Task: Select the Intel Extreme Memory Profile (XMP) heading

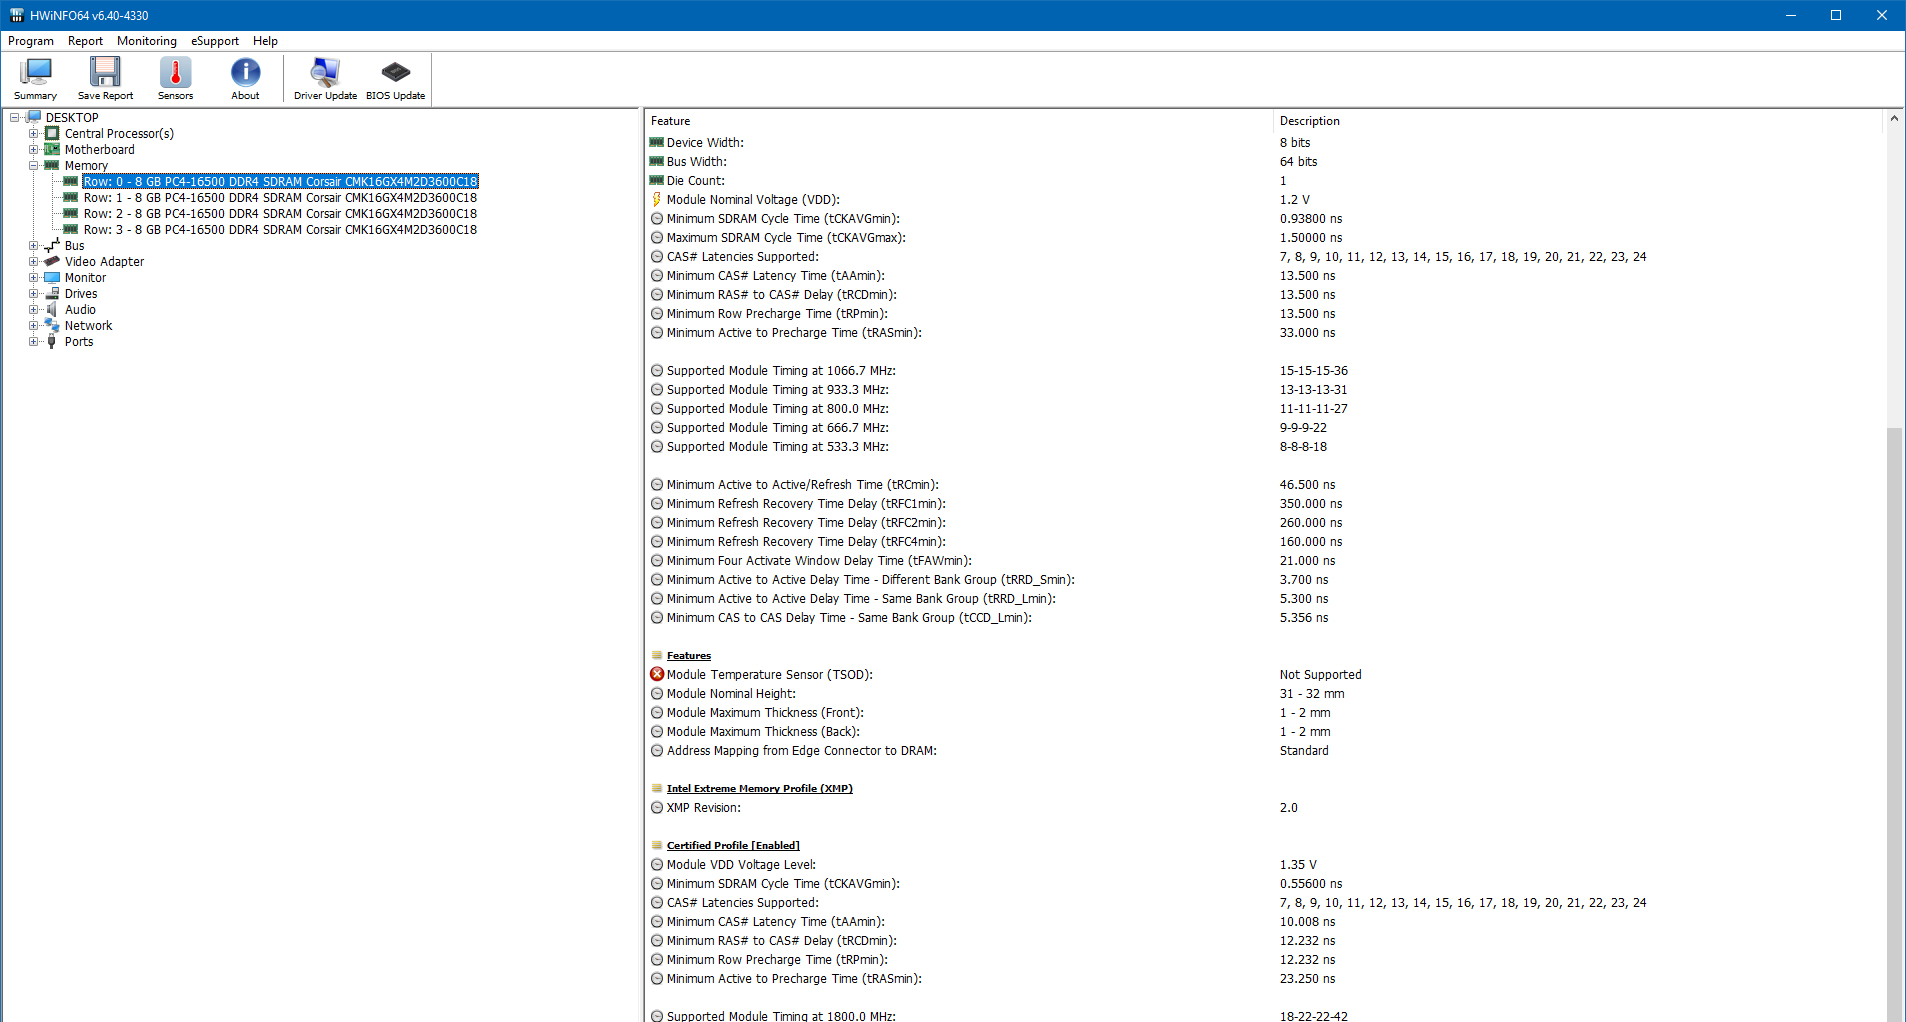Action: [x=760, y=788]
